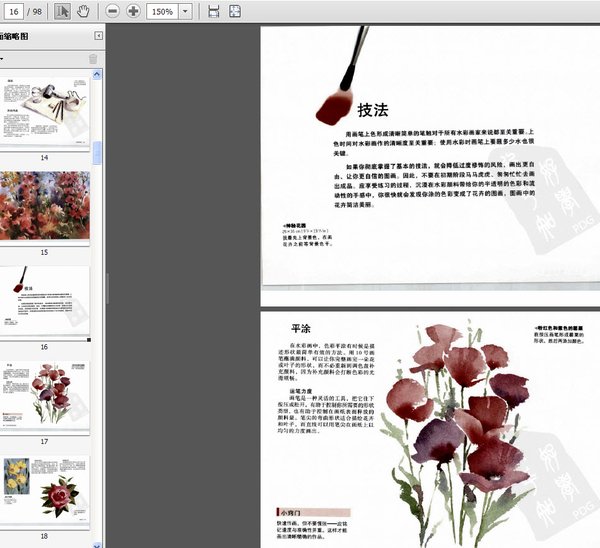Open the zoom percentage dropdown arrow

pos(185,11)
